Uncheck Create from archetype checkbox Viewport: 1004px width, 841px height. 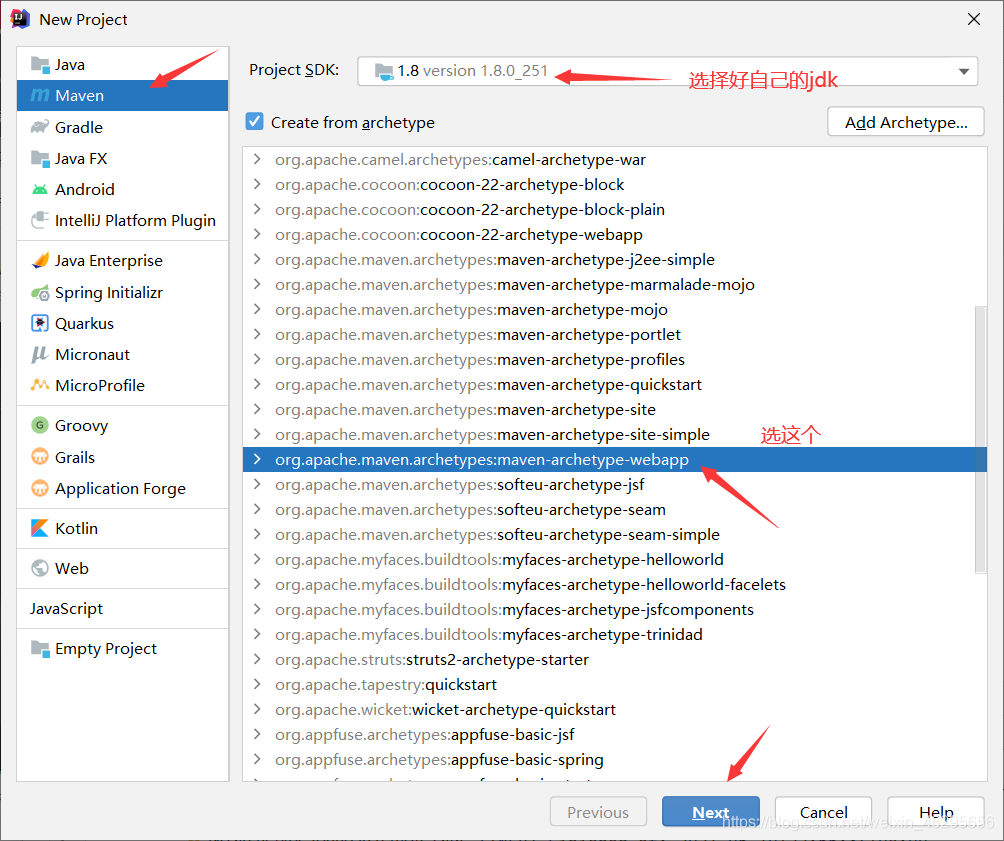[x=255, y=122]
